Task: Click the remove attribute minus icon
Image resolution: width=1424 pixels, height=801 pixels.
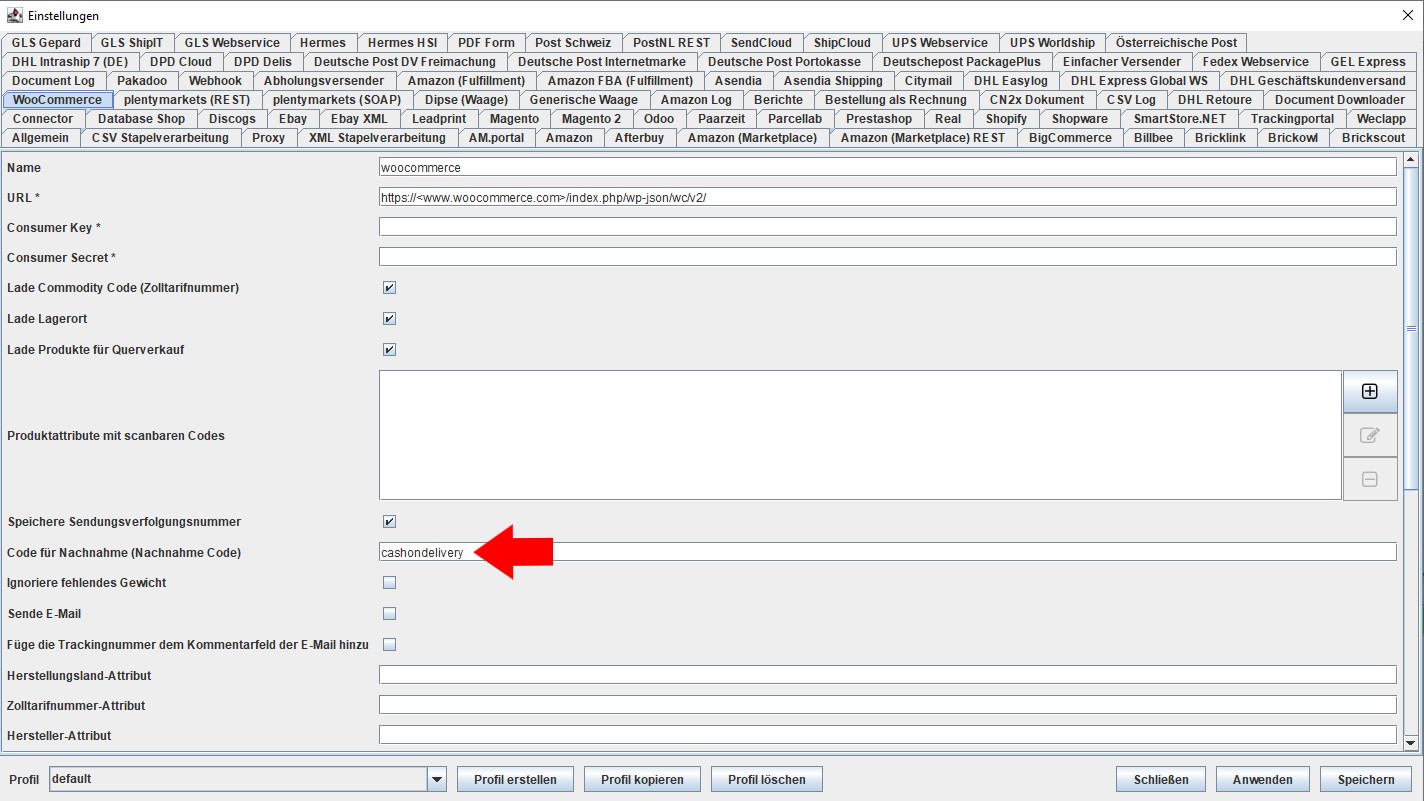Action: point(1370,479)
